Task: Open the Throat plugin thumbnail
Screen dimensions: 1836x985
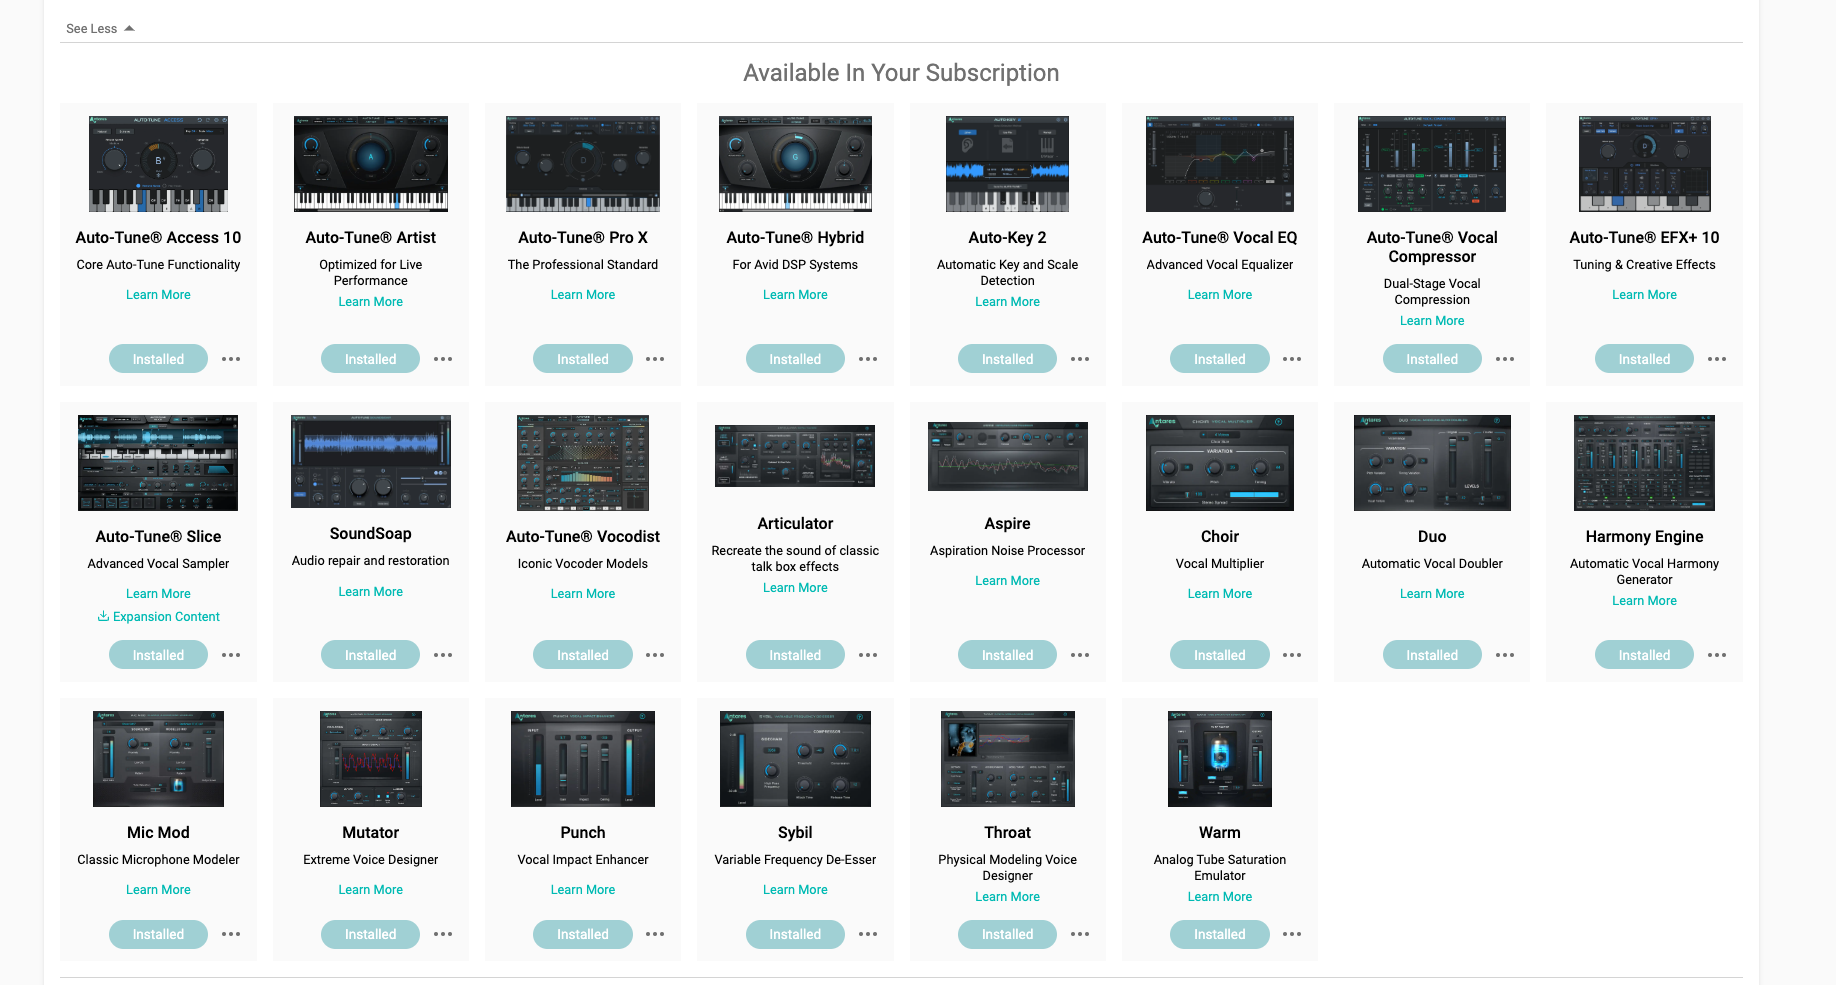Action: (1007, 759)
